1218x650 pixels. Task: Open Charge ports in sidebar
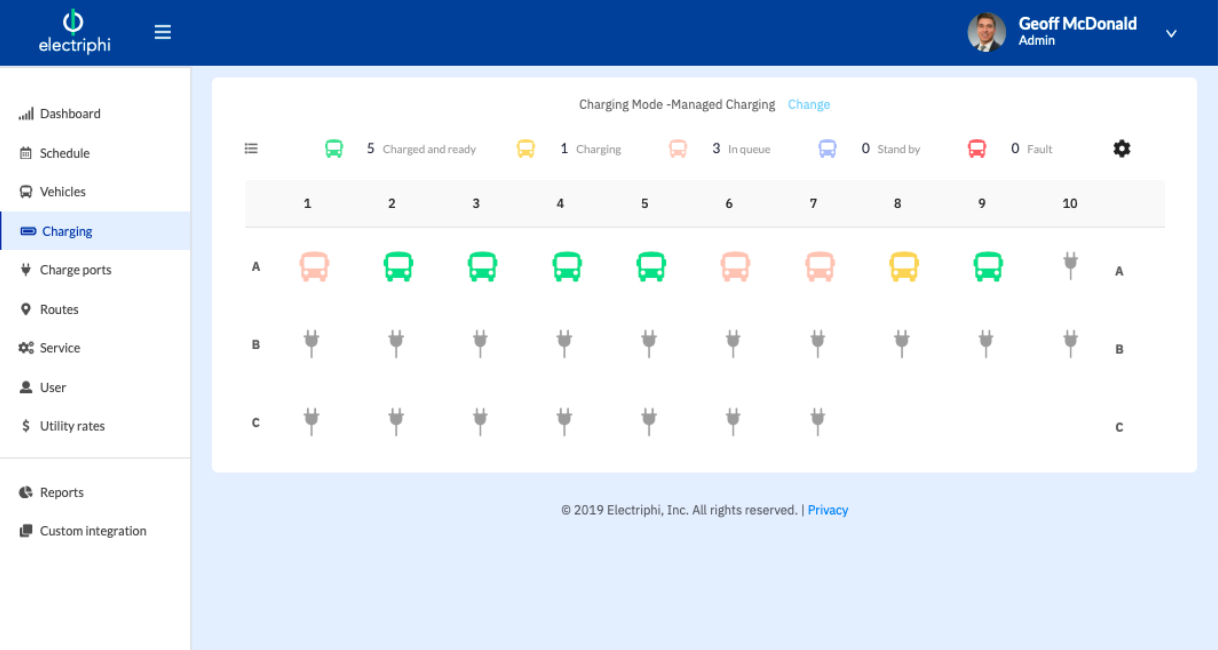click(x=95, y=270)
